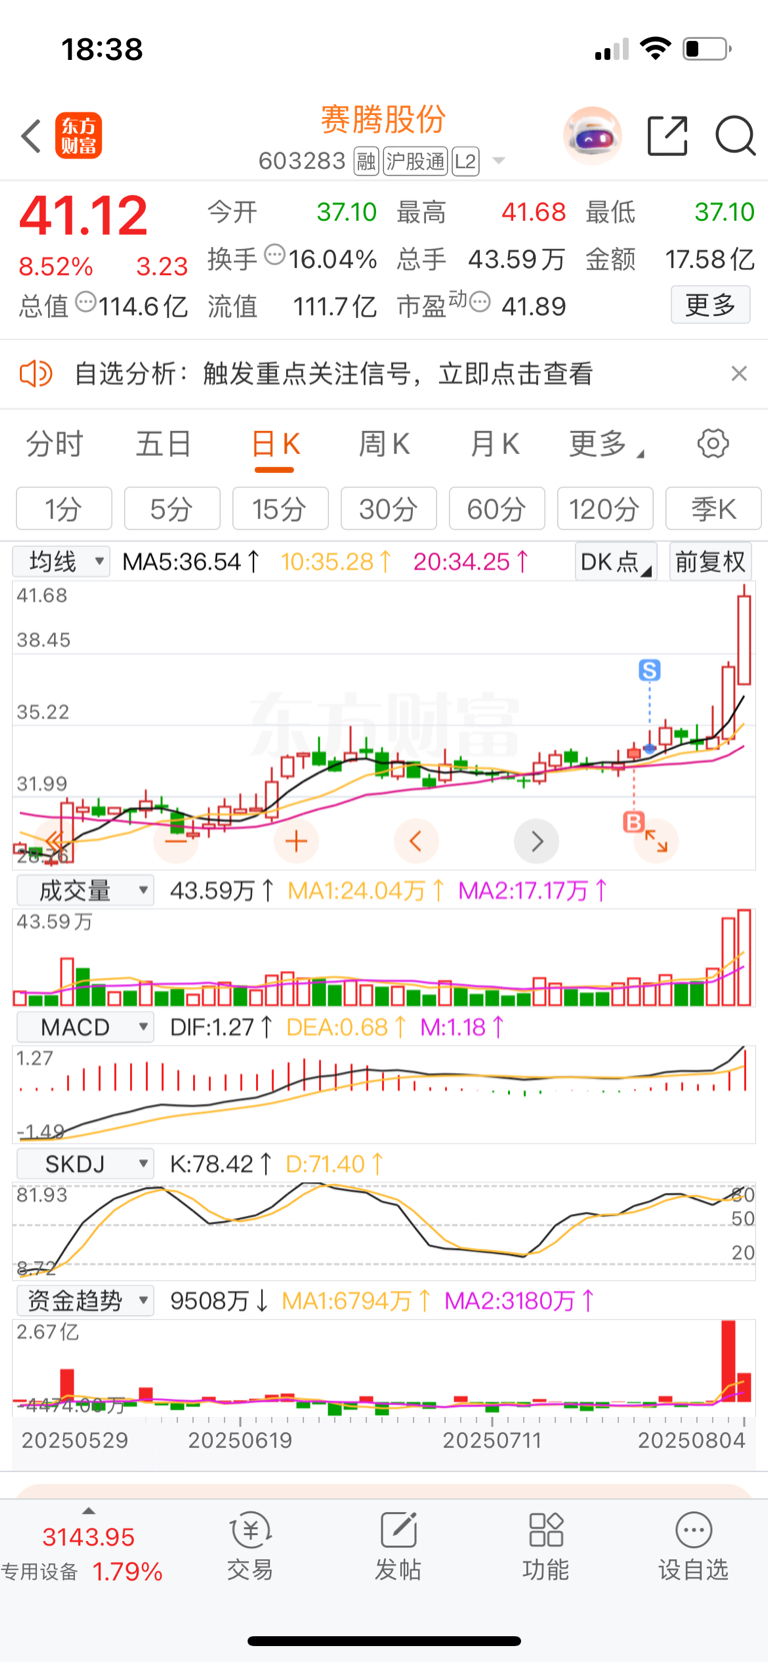Select 1分 period button
768x1663 pixels.
click(x=64, y=508)
